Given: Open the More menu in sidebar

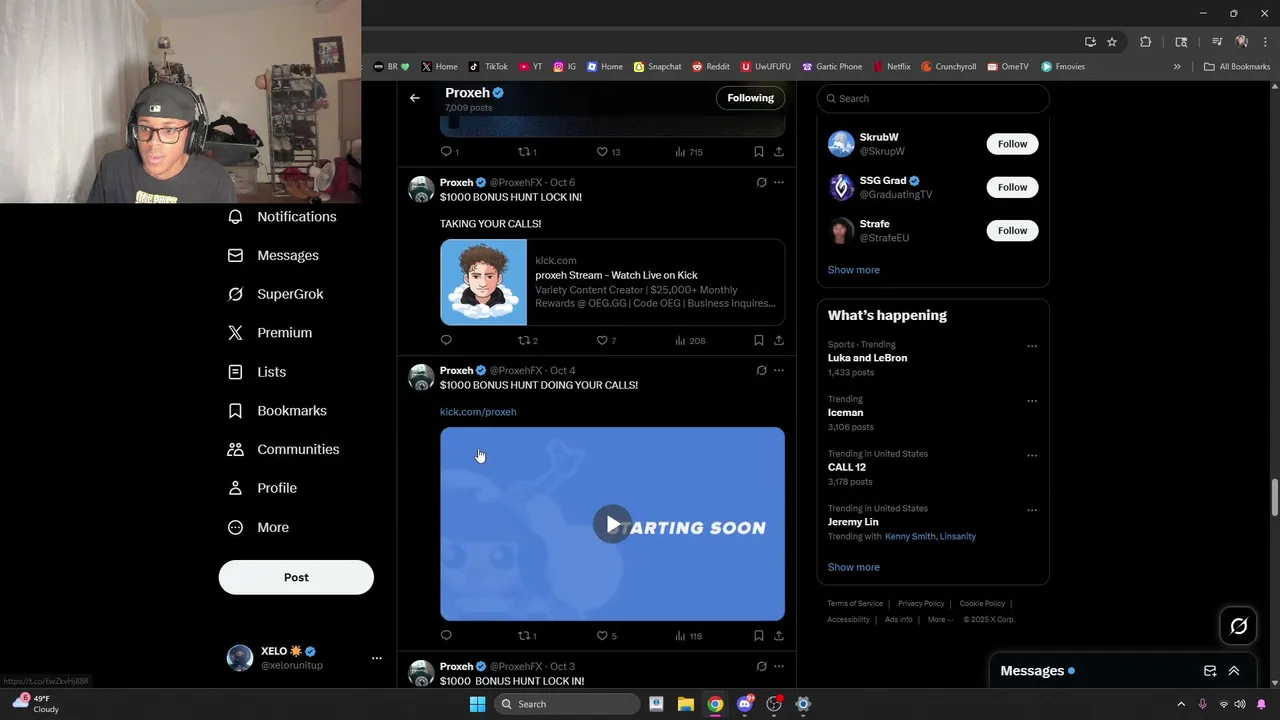Looking at the screenshot, I should point(258,528).
